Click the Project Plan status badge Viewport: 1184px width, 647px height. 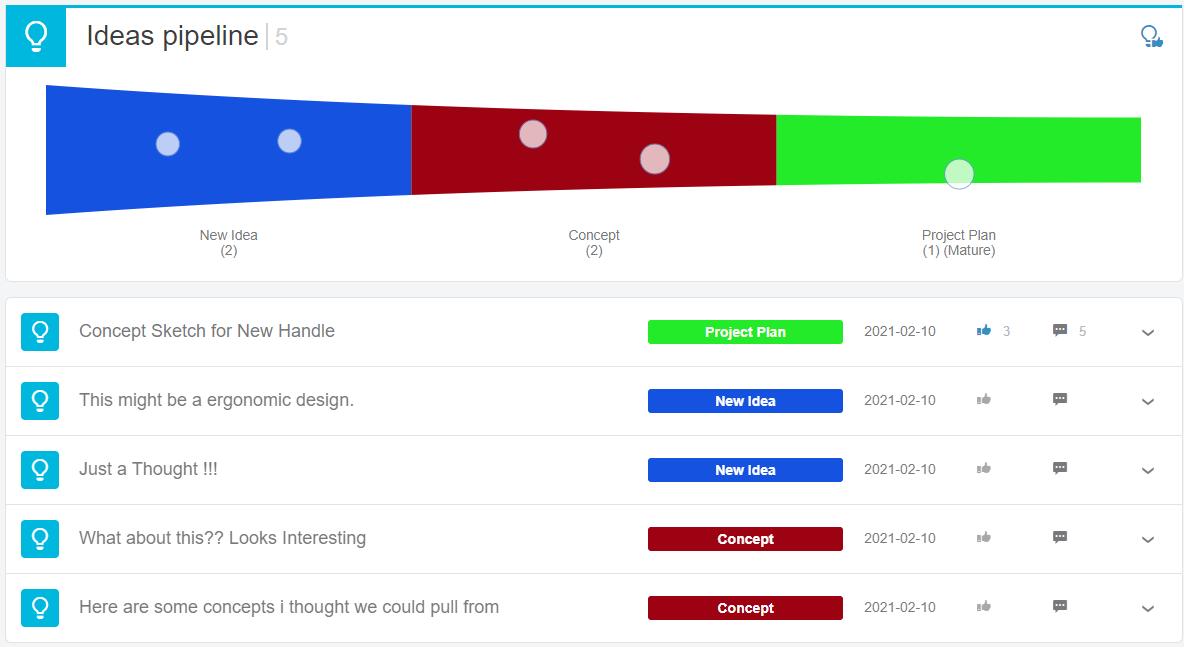(x=745, y=332)
